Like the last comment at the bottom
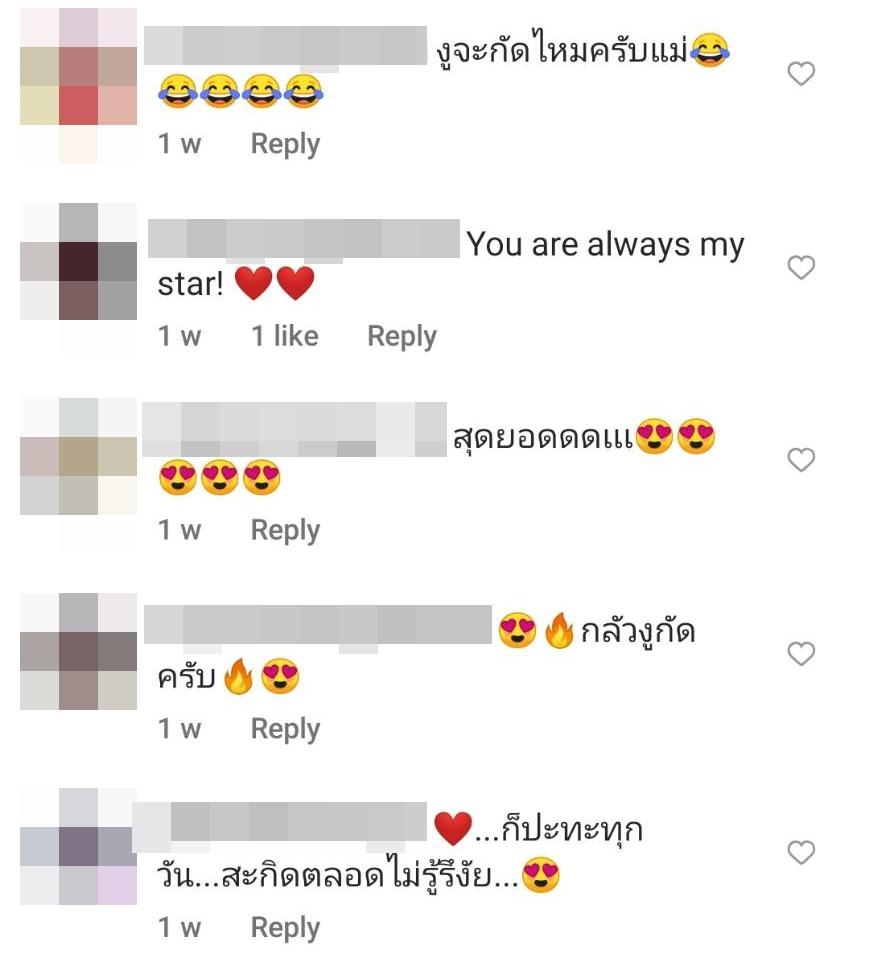 tap(801, 852)
